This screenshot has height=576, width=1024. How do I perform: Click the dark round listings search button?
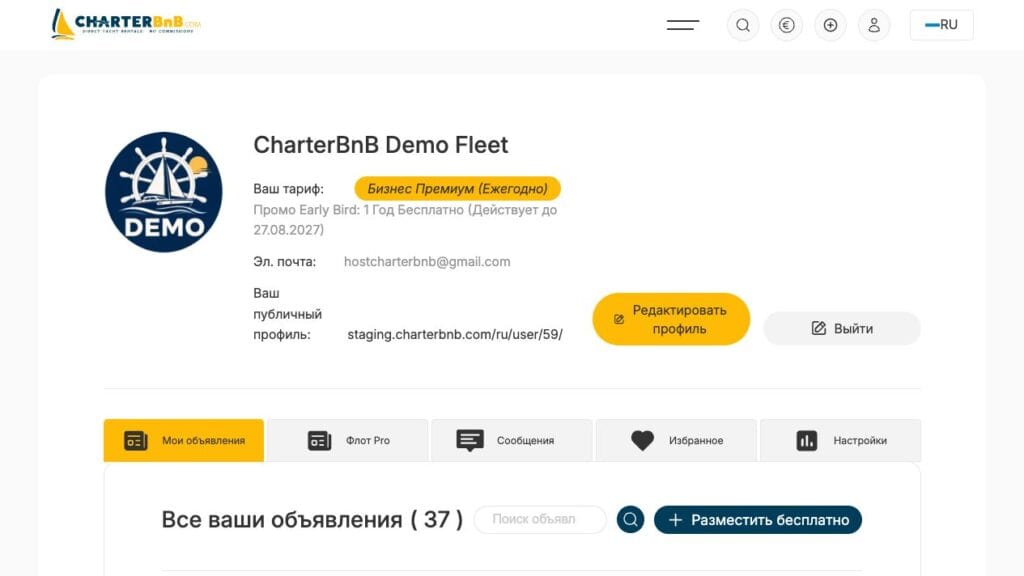(x=630, y=519)
